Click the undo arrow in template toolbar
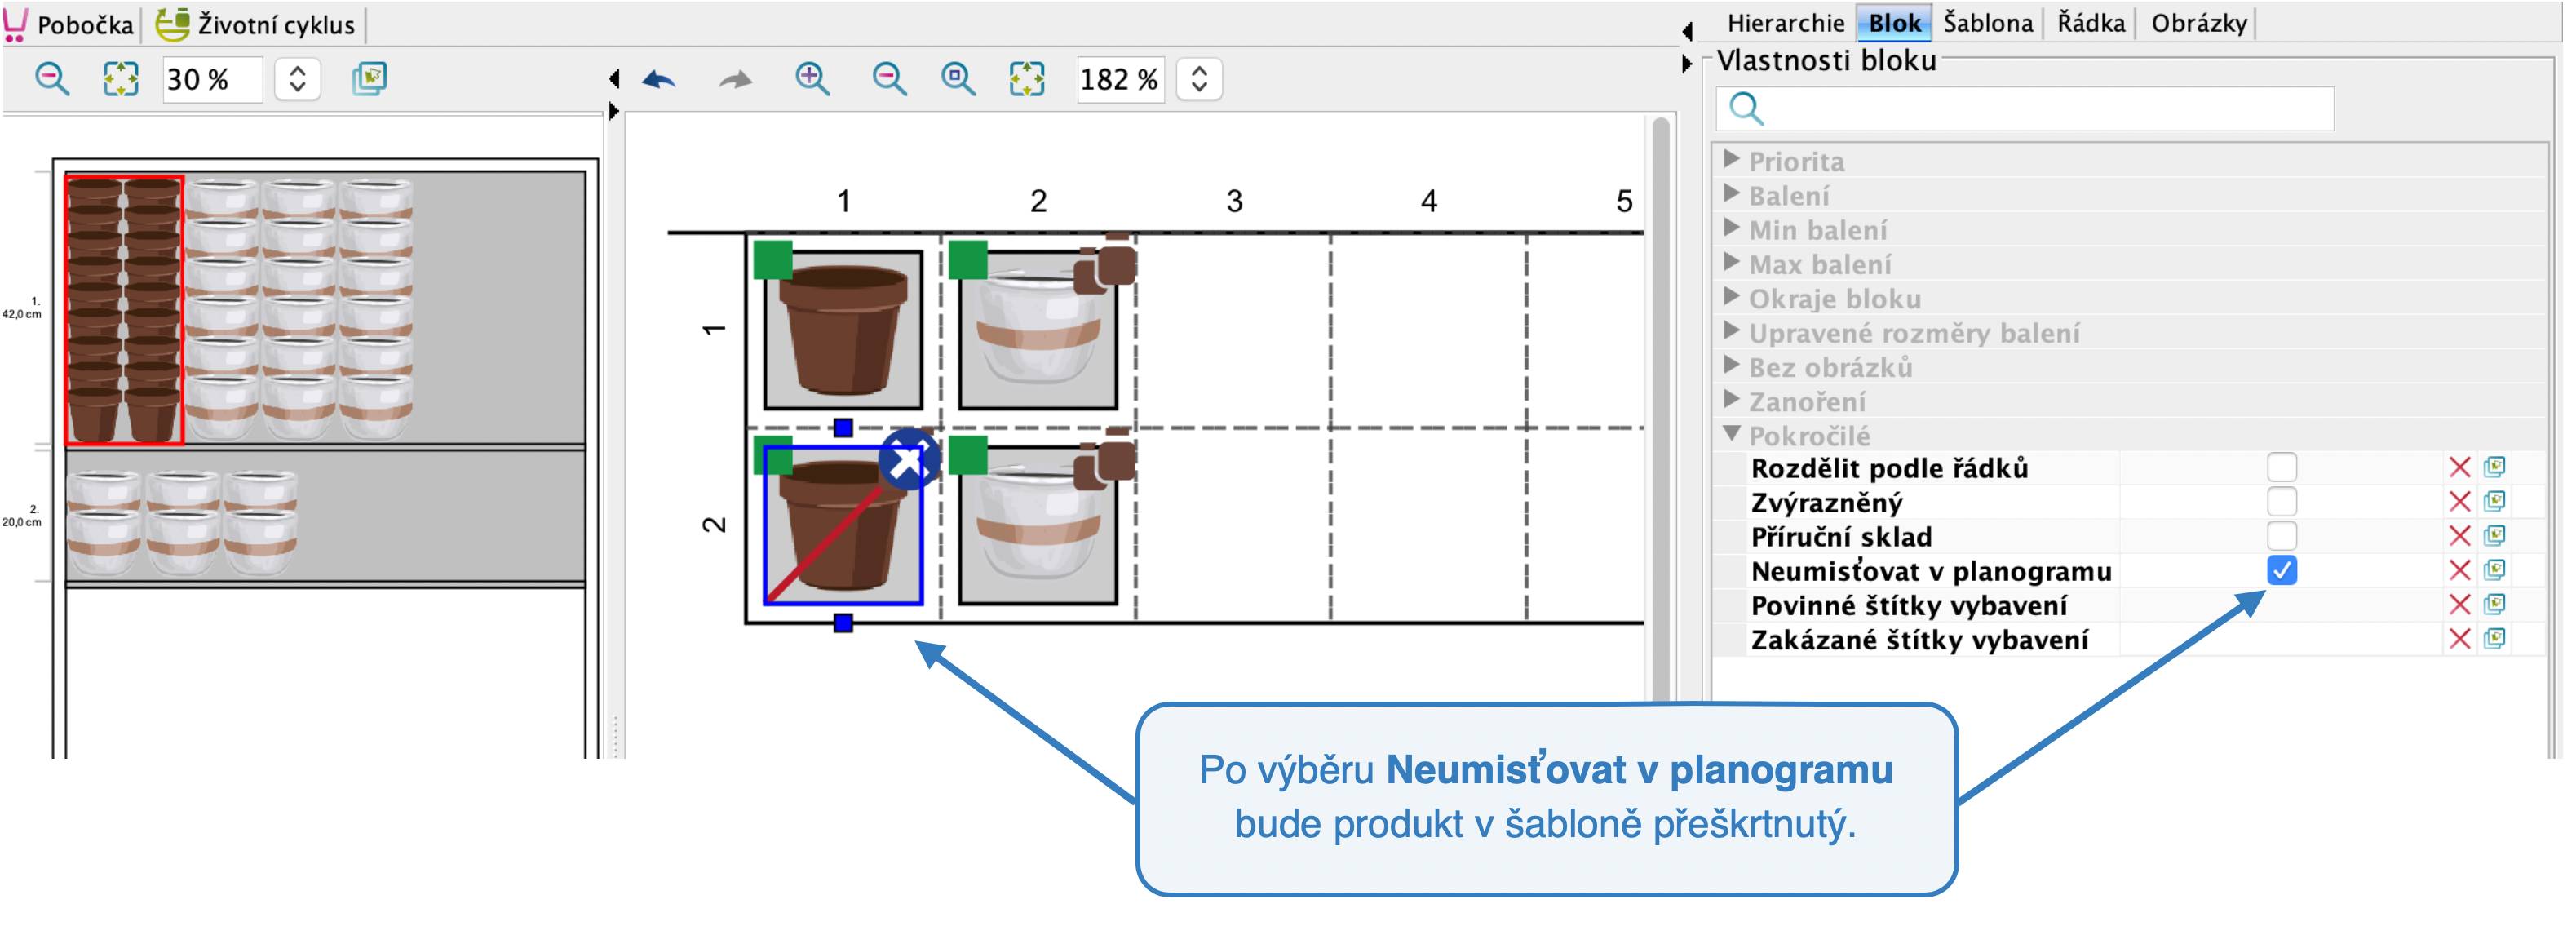This screenshot has height=935, width=2576. (x=659, y=79)
